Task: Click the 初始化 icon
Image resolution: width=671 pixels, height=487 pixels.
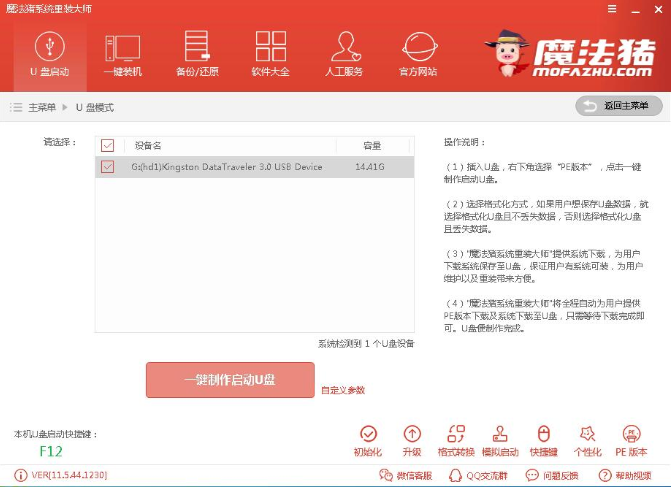Action: (368, 441)
